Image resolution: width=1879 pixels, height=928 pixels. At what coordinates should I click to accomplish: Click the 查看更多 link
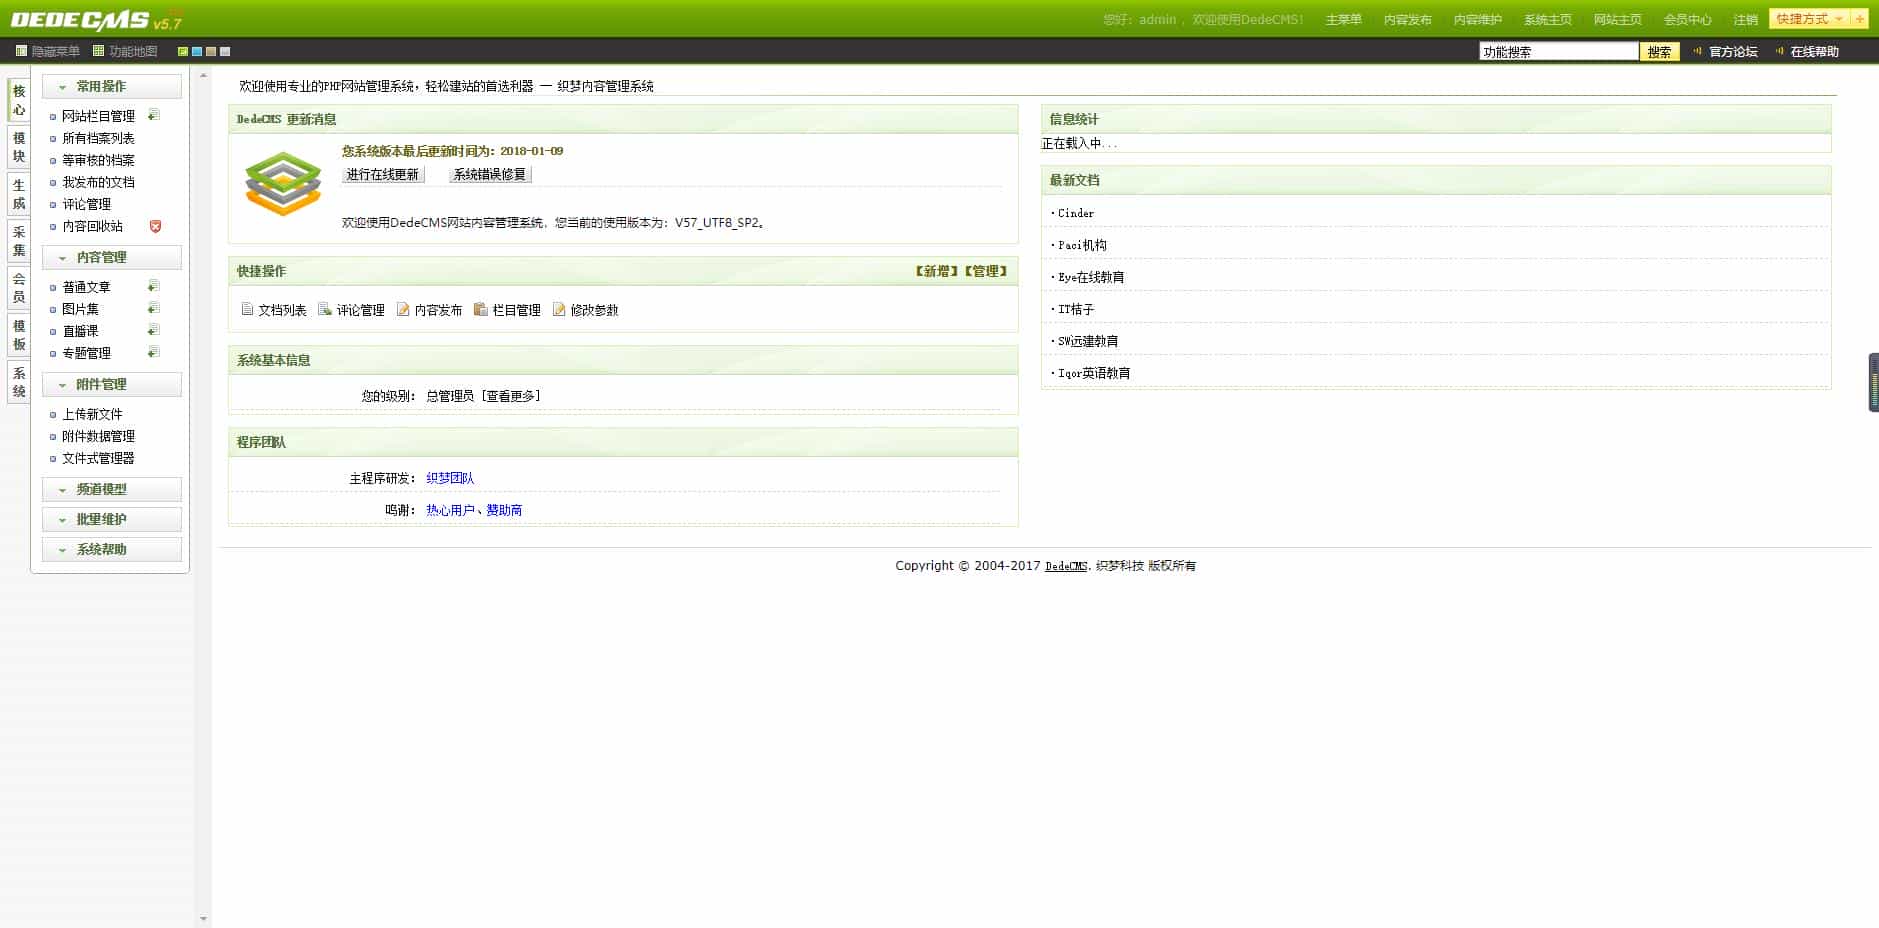511,396
